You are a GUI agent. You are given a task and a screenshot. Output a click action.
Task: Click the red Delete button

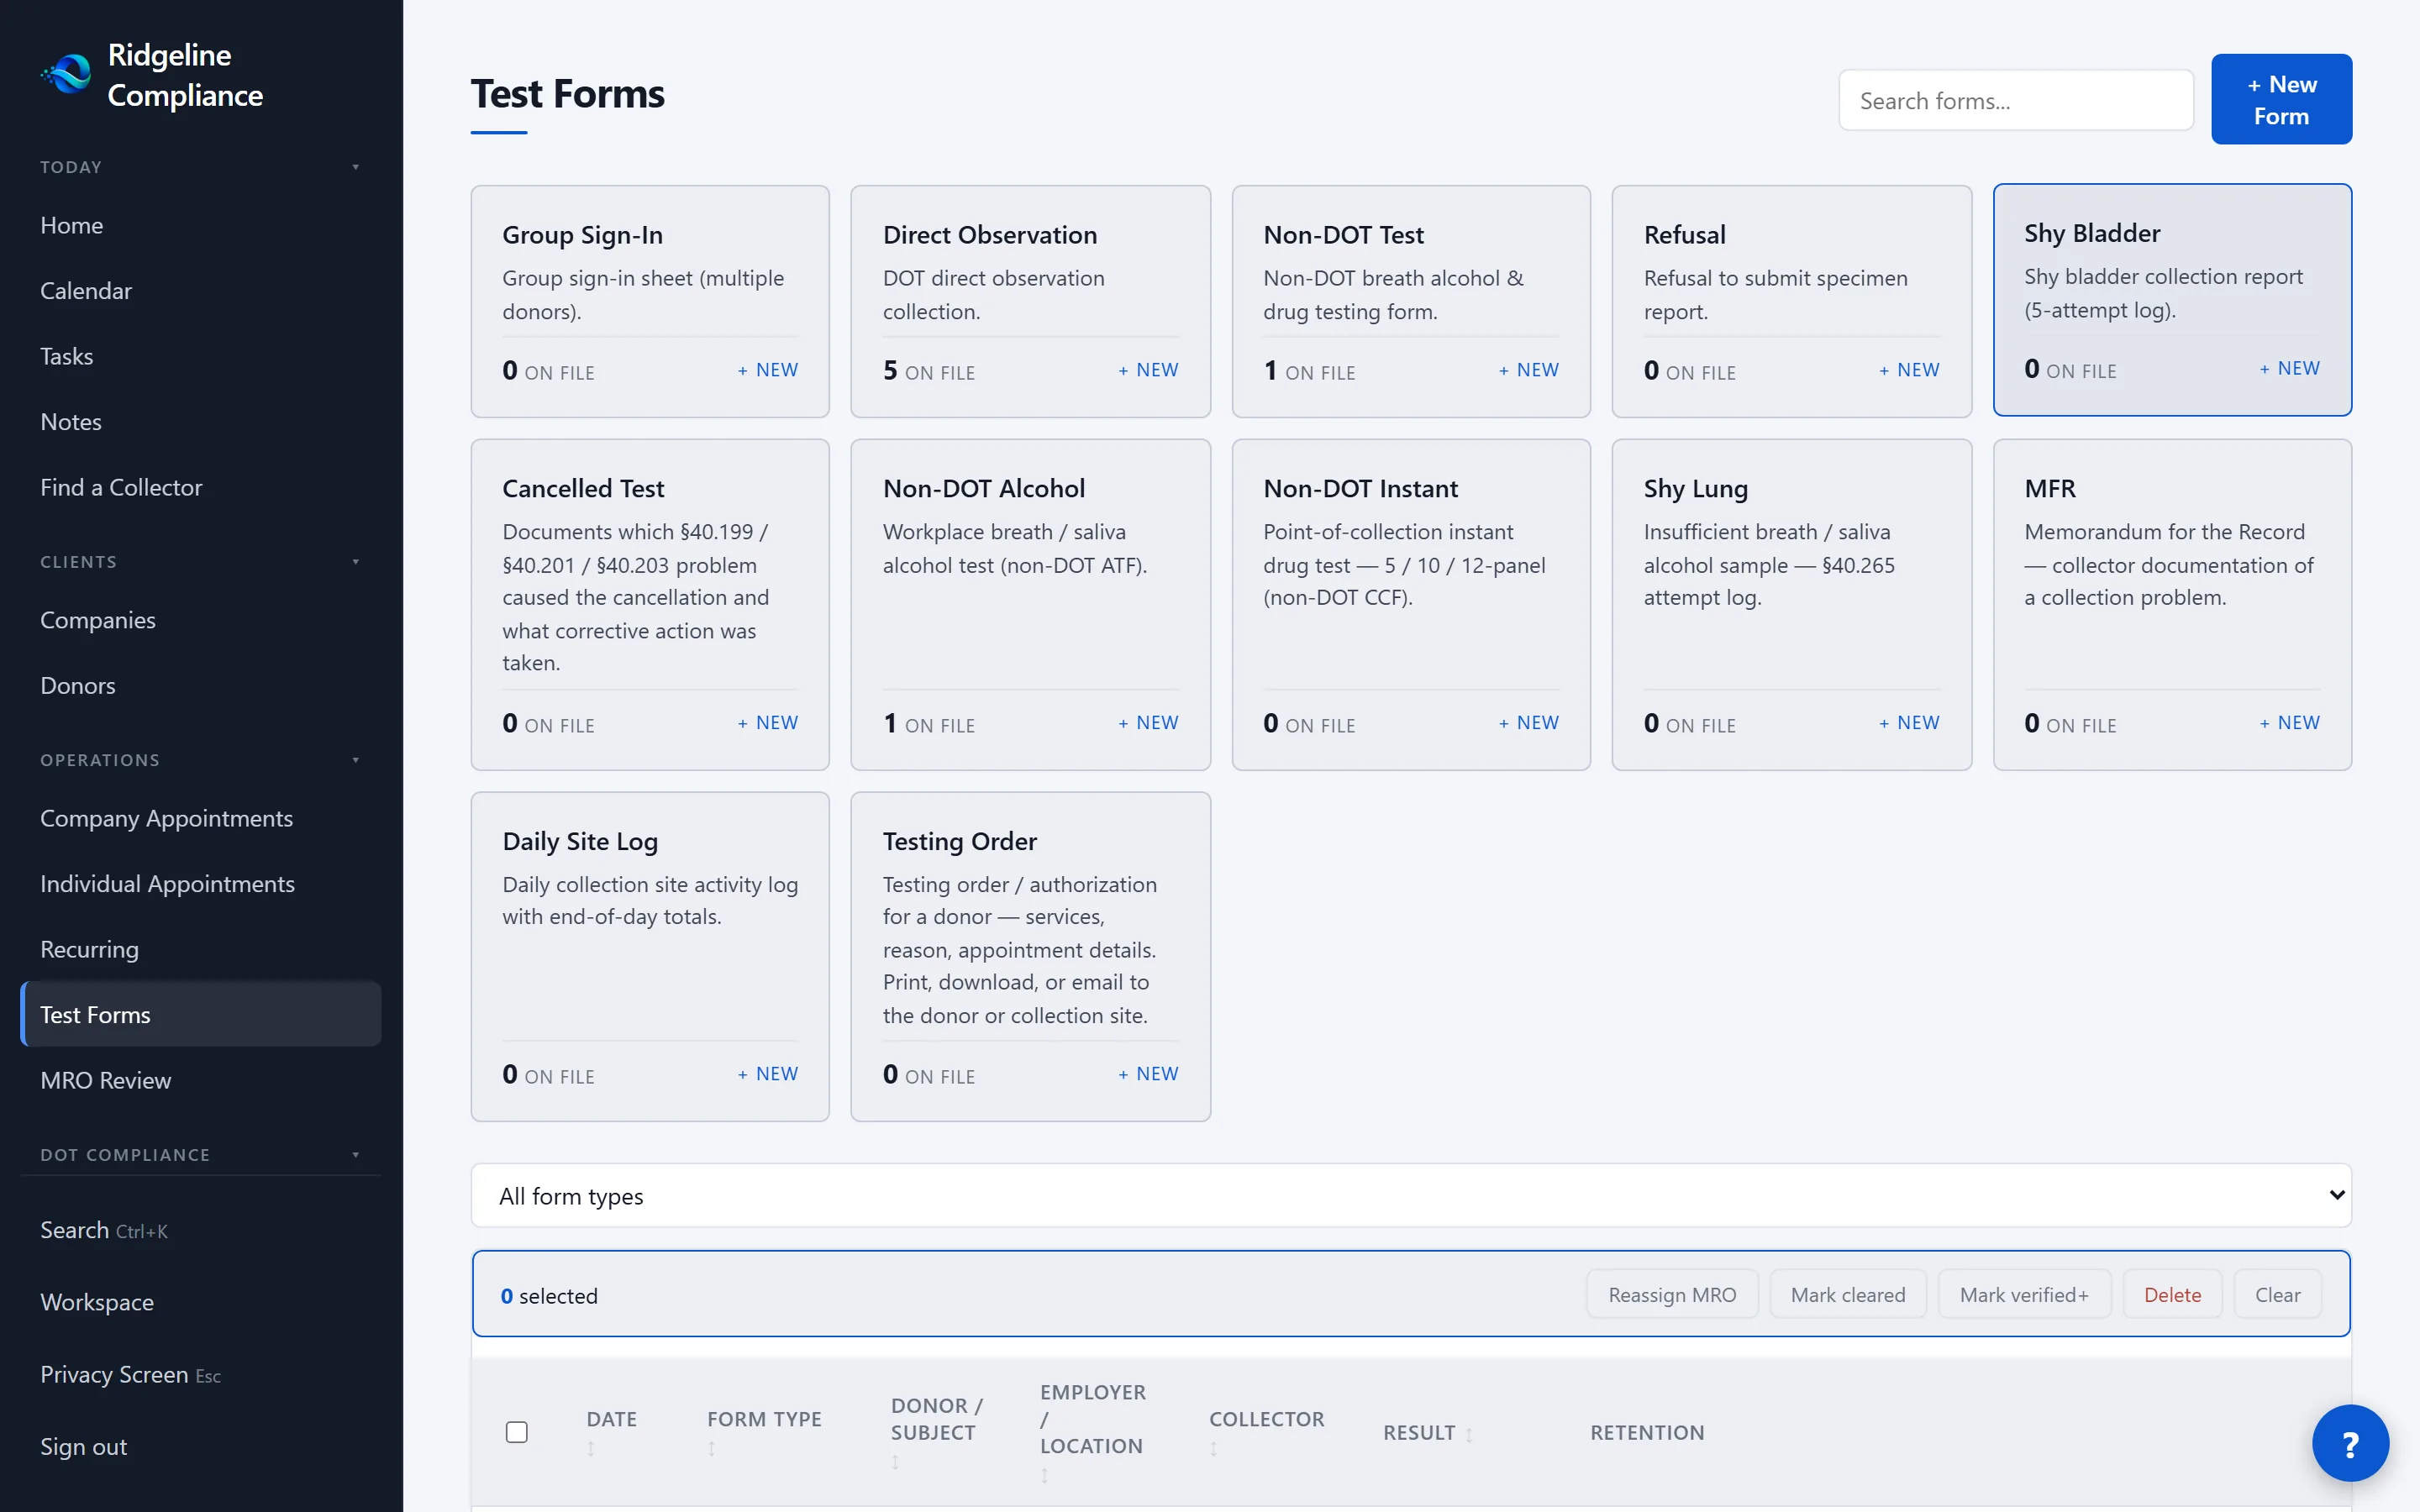tap(2172, 1295)
